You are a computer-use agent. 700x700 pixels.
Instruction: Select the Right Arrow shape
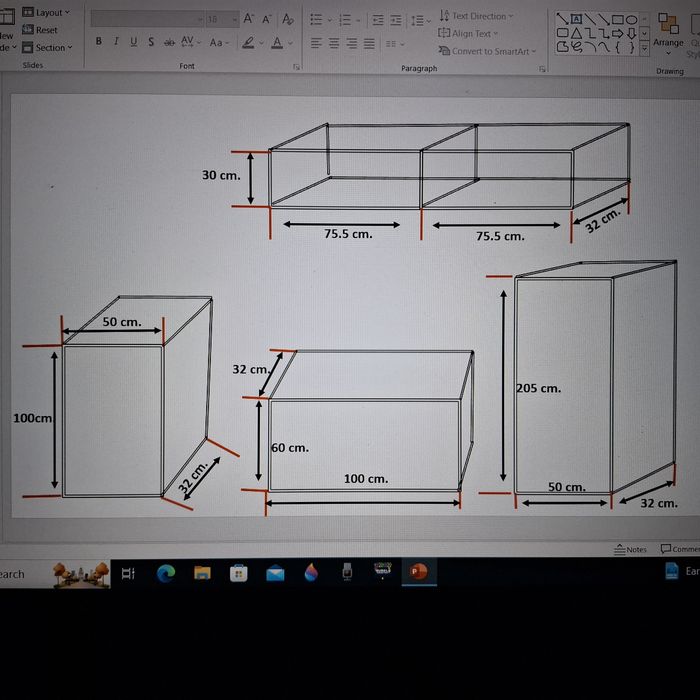[617, 33]
